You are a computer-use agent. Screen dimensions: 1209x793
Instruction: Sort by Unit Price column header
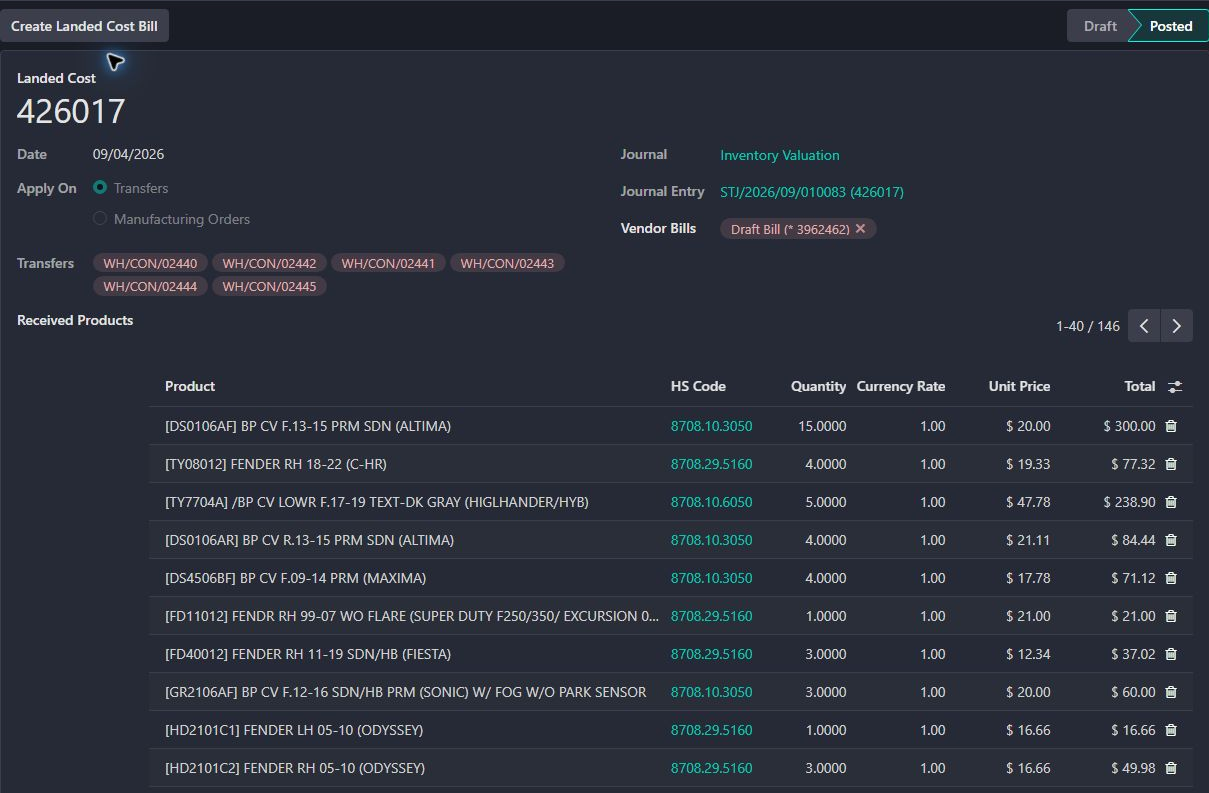[x=1019, y=386]
